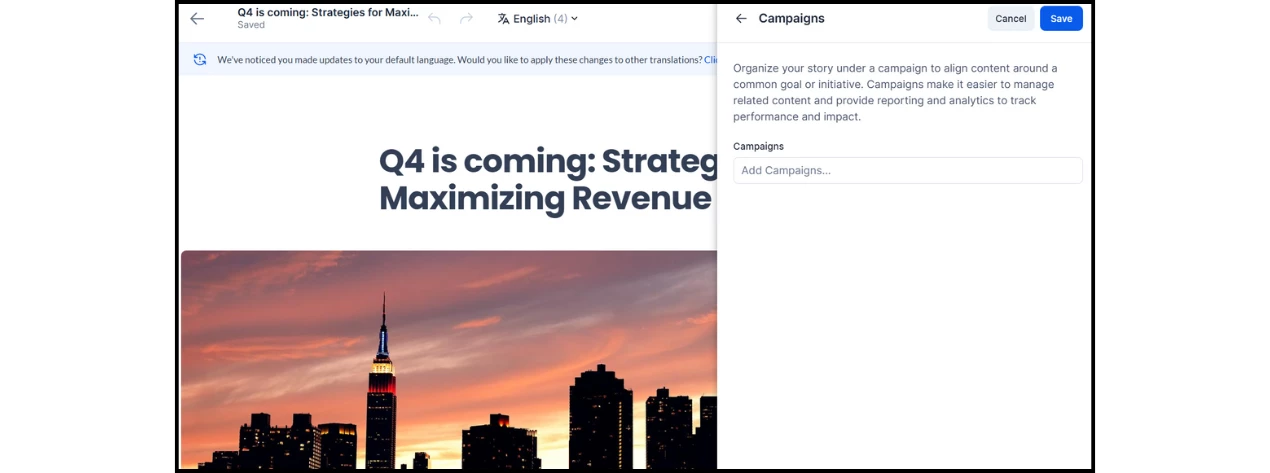
Task: Cancel the Campaigns panel changes
Action: point(1011,19)
